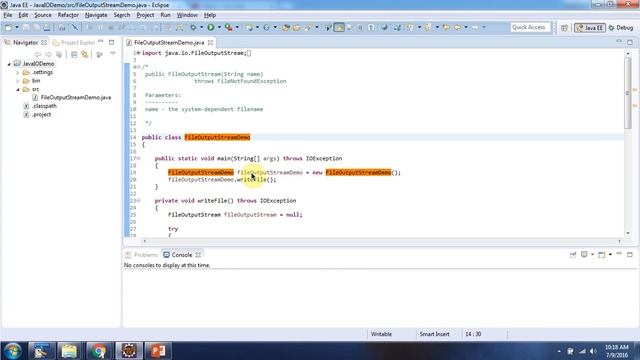Open the Help menu
The image size is (640, 360).
pos(210,15)
